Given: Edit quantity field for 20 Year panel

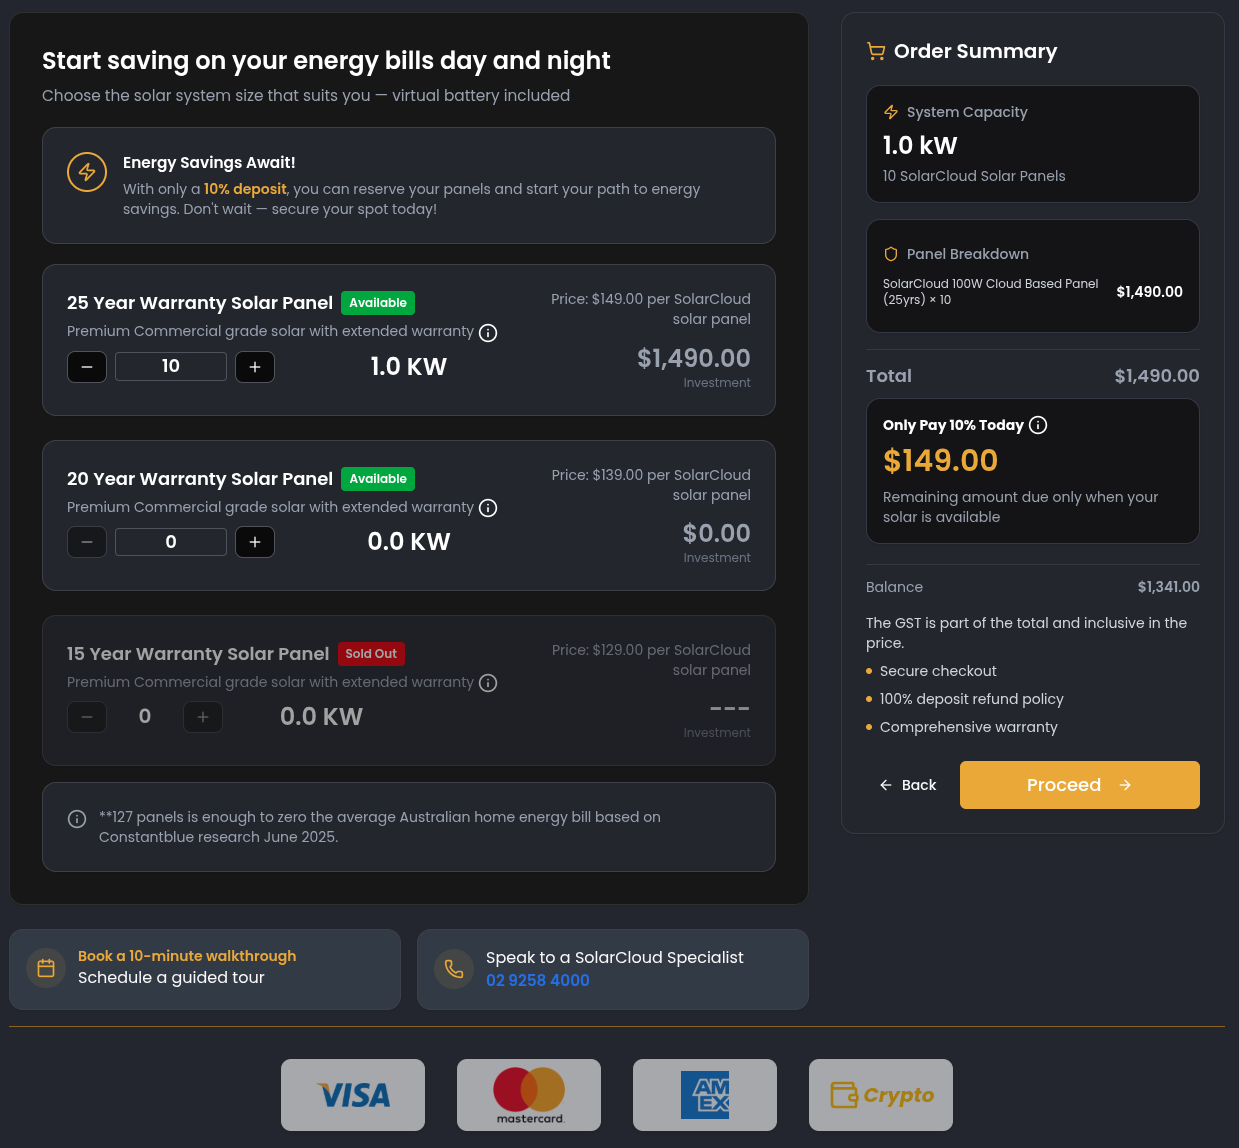Looking at the screenshot, I should pyautogui.click(x=171, y=542).
